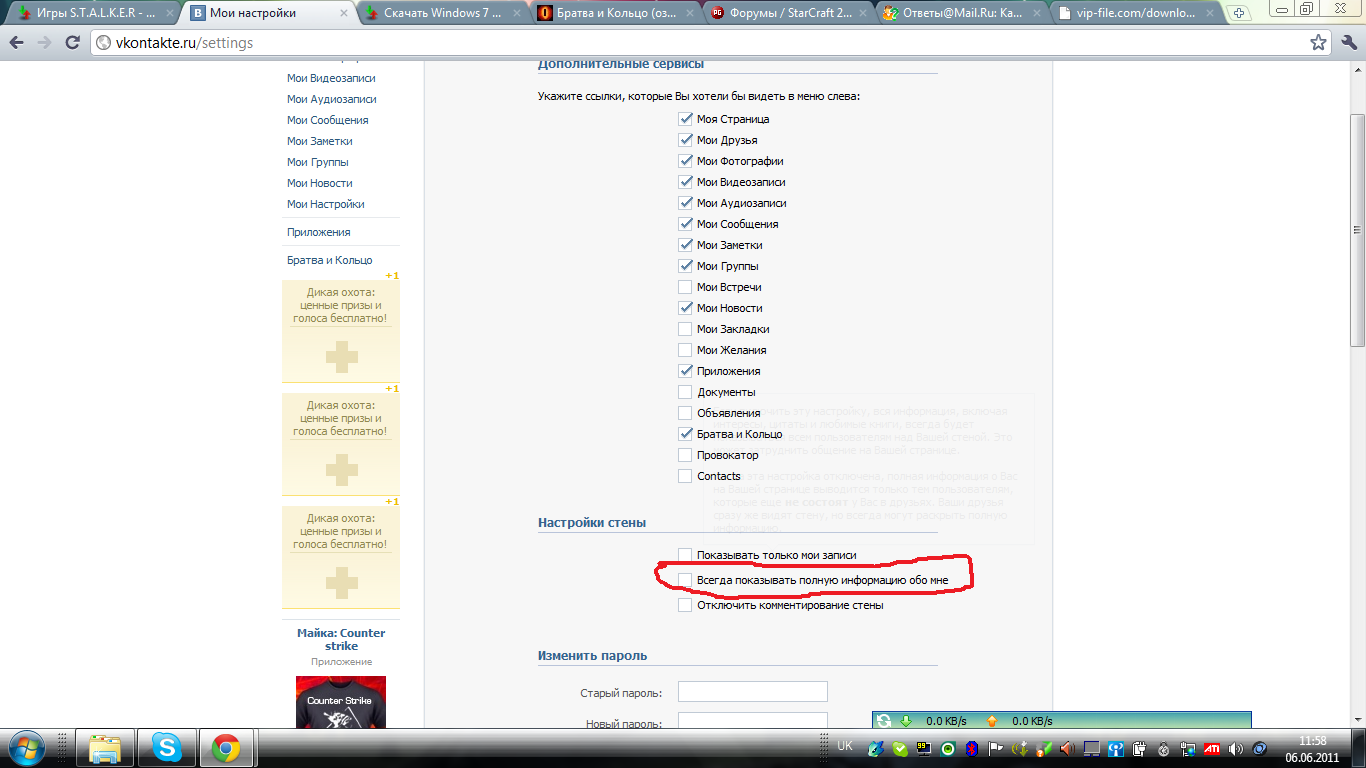Open the Action Center flag tray icon
1366x768 pixels.
995,748
